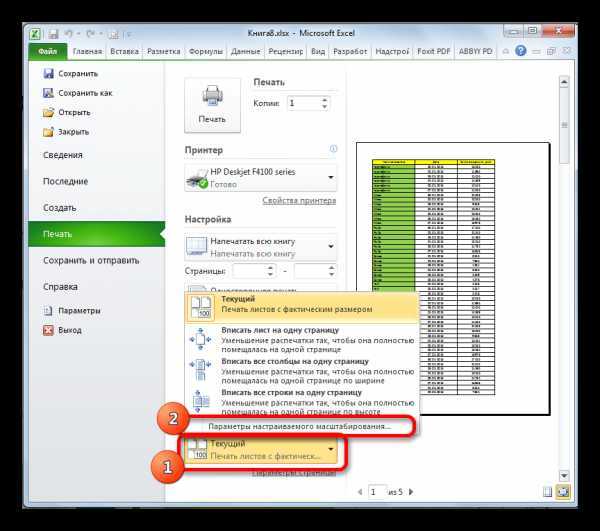
Task: Open the Данные ribbon tab
Action: [x=246, y=51]
